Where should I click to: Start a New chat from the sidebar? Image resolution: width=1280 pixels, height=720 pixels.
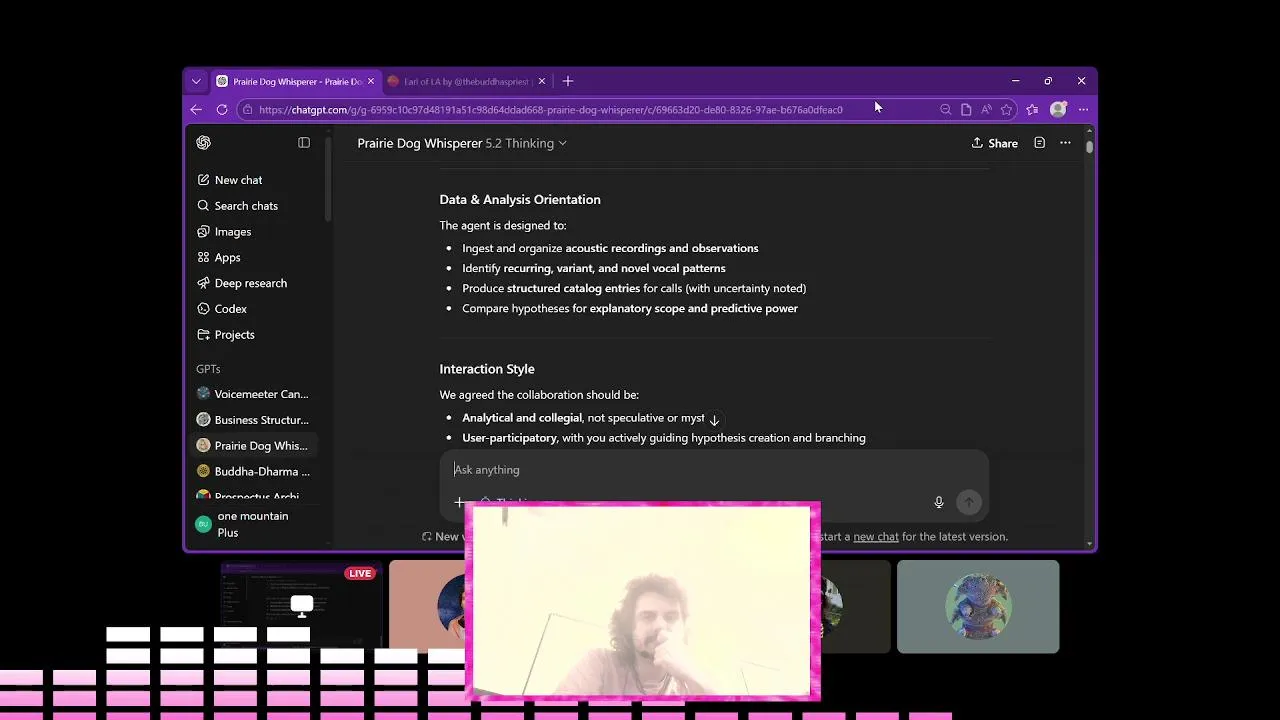tap(238, 180)
